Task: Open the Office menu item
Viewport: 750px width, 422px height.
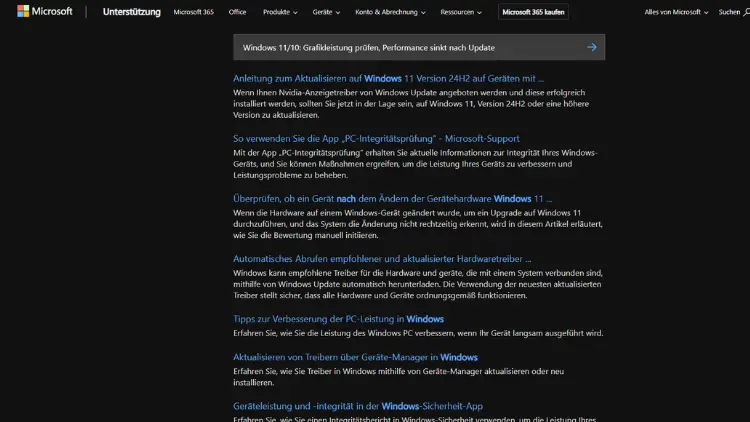Action: point(237,12)
